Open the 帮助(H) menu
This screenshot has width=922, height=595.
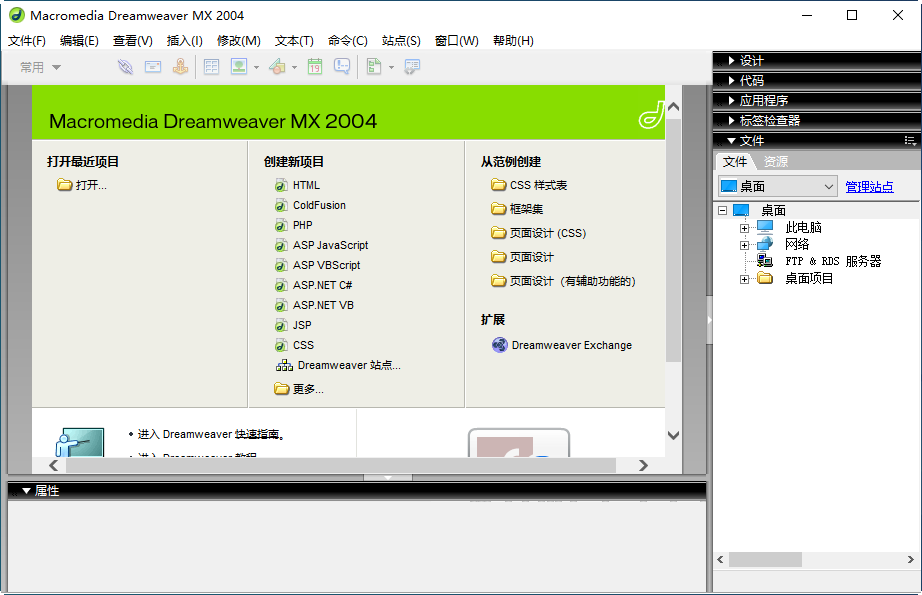click(x=513, y=41)
